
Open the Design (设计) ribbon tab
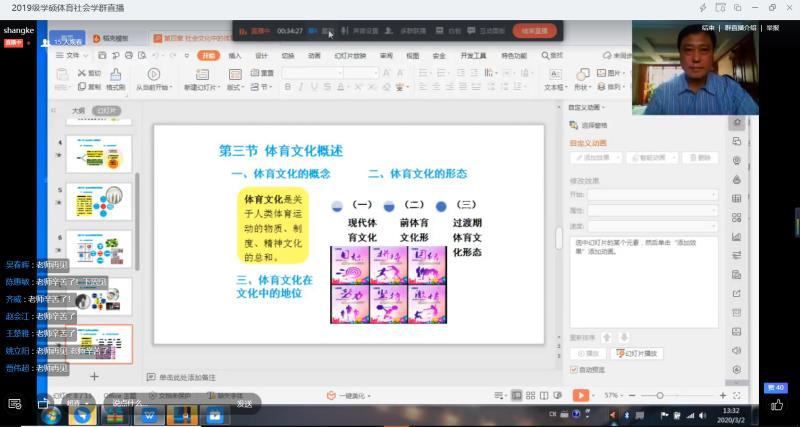point(262,56)
